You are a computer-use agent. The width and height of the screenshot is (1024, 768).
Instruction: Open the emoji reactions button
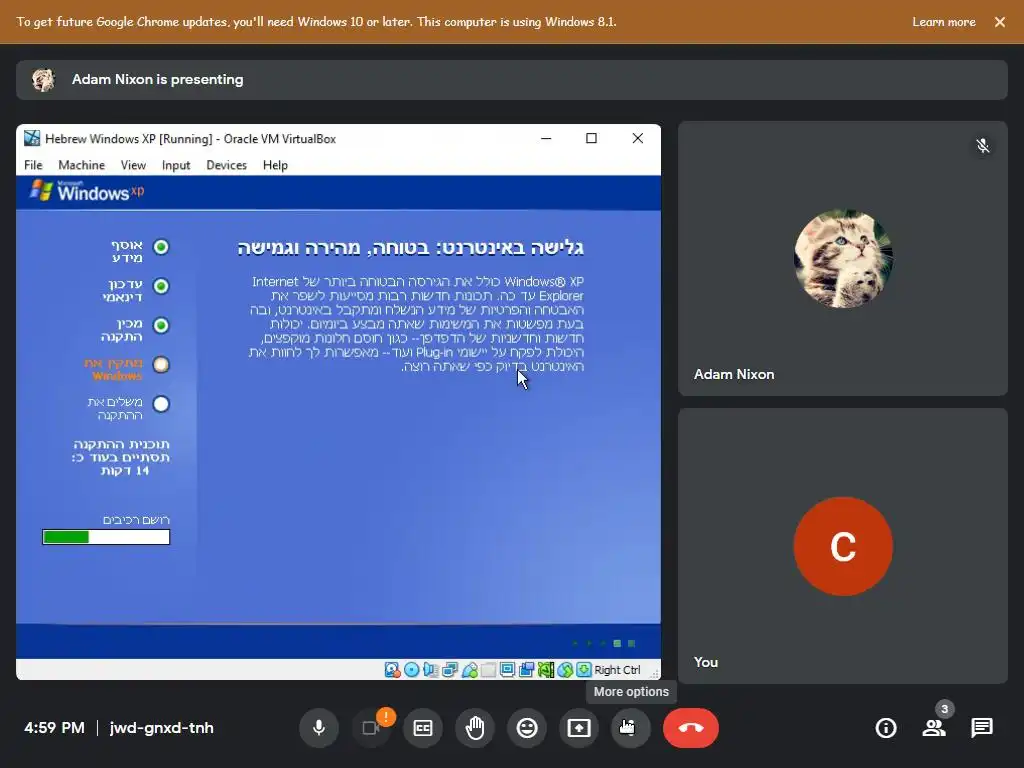tap(527, 728)
